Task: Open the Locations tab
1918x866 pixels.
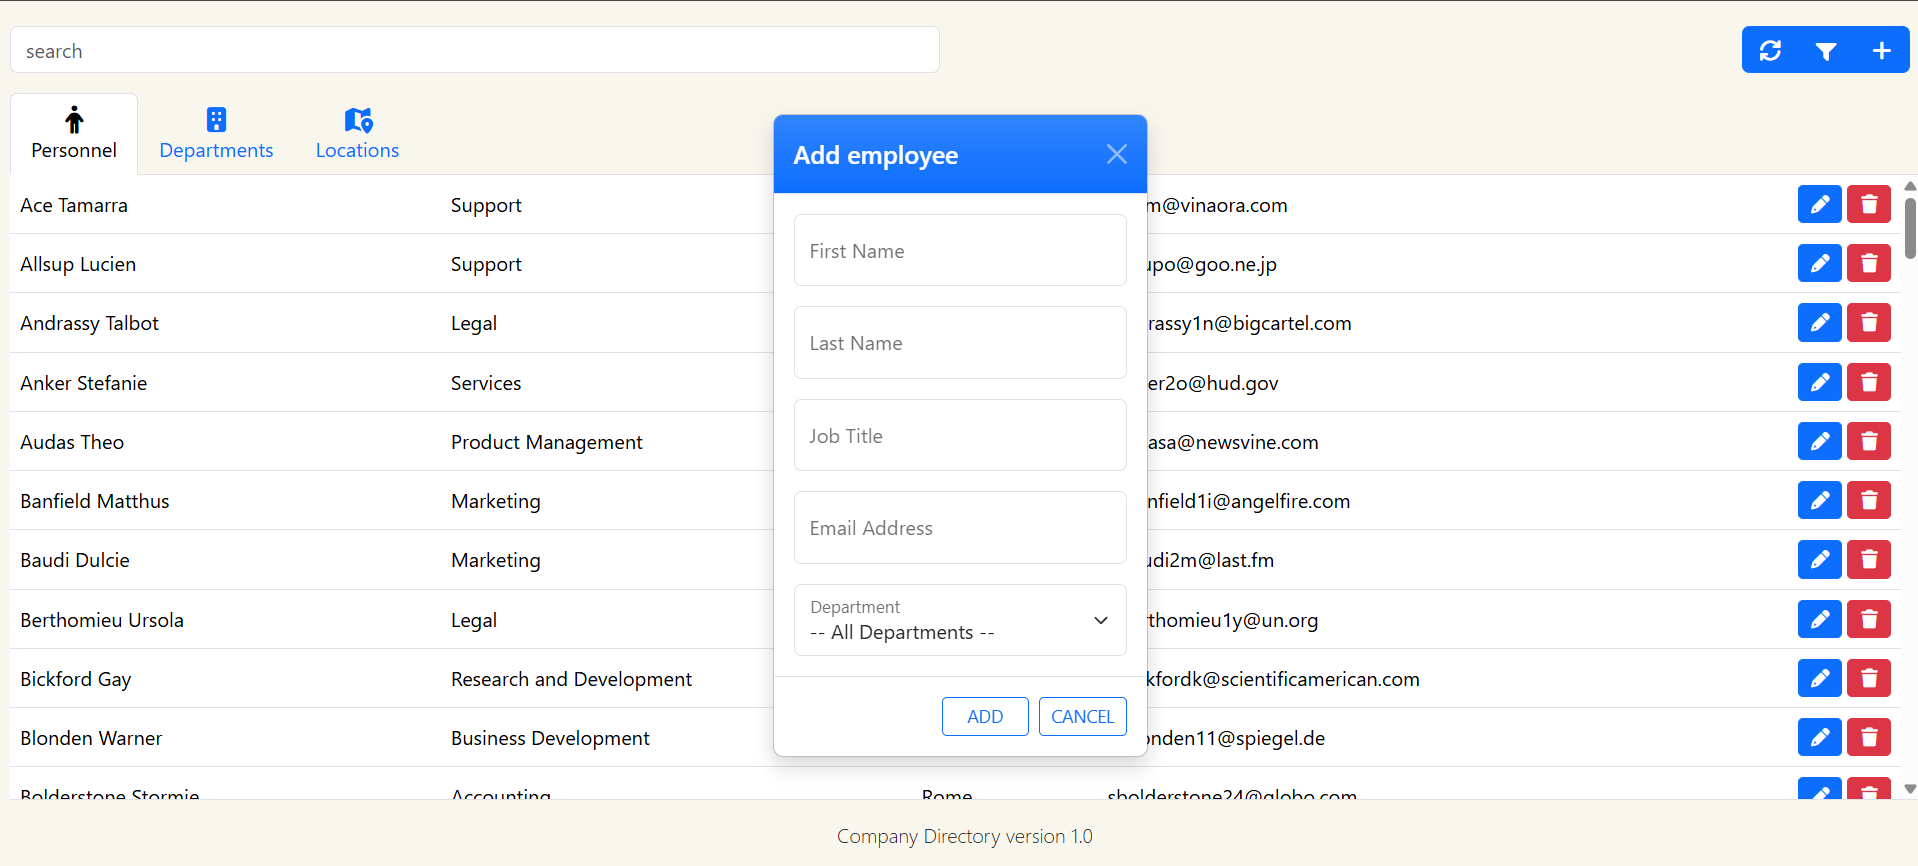Action: (357, 134)
